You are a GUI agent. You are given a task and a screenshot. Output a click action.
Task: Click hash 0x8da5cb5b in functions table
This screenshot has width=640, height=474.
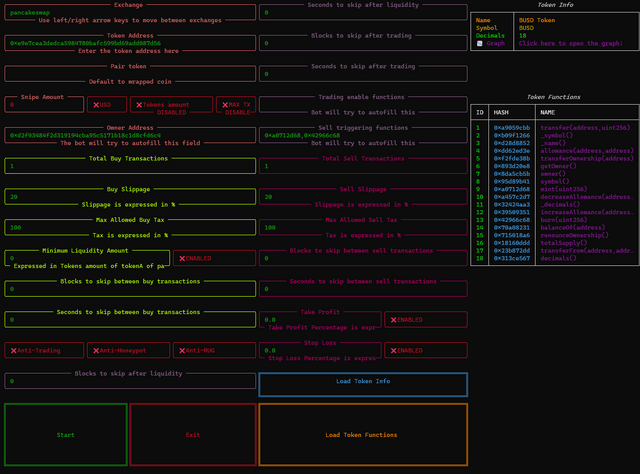coord(511,174)
